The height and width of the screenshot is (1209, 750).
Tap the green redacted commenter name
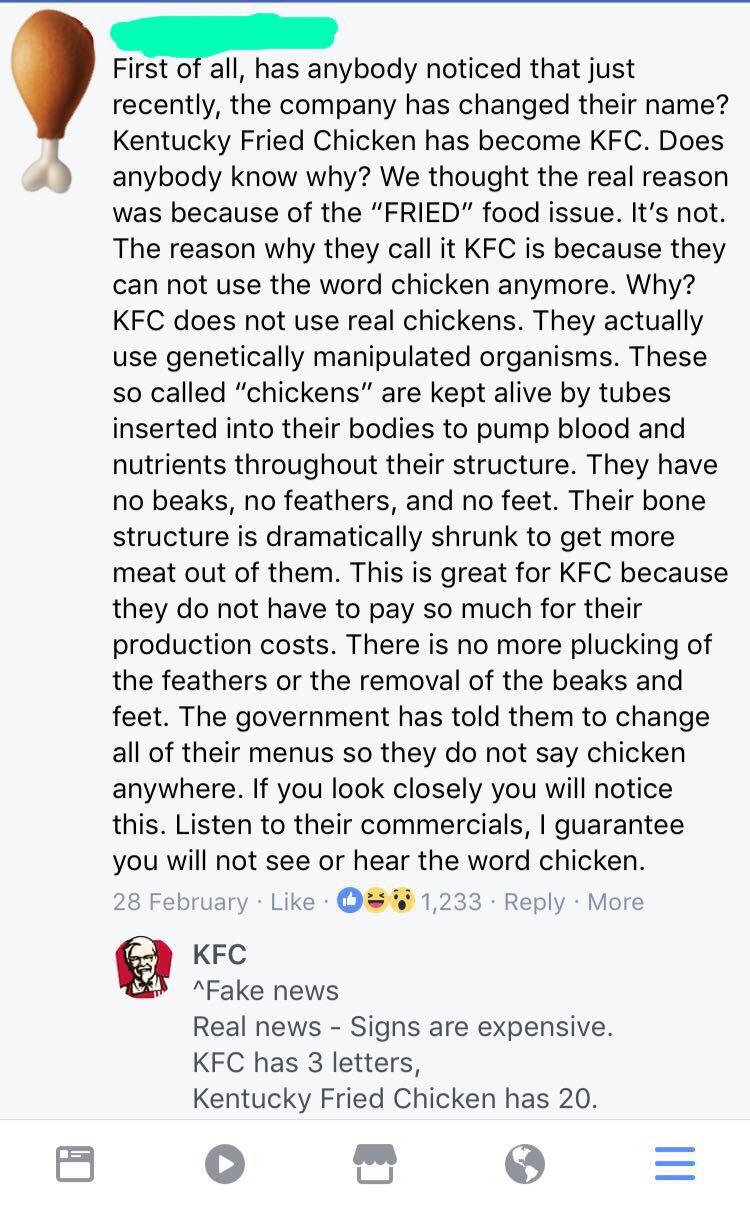[223, 34]
